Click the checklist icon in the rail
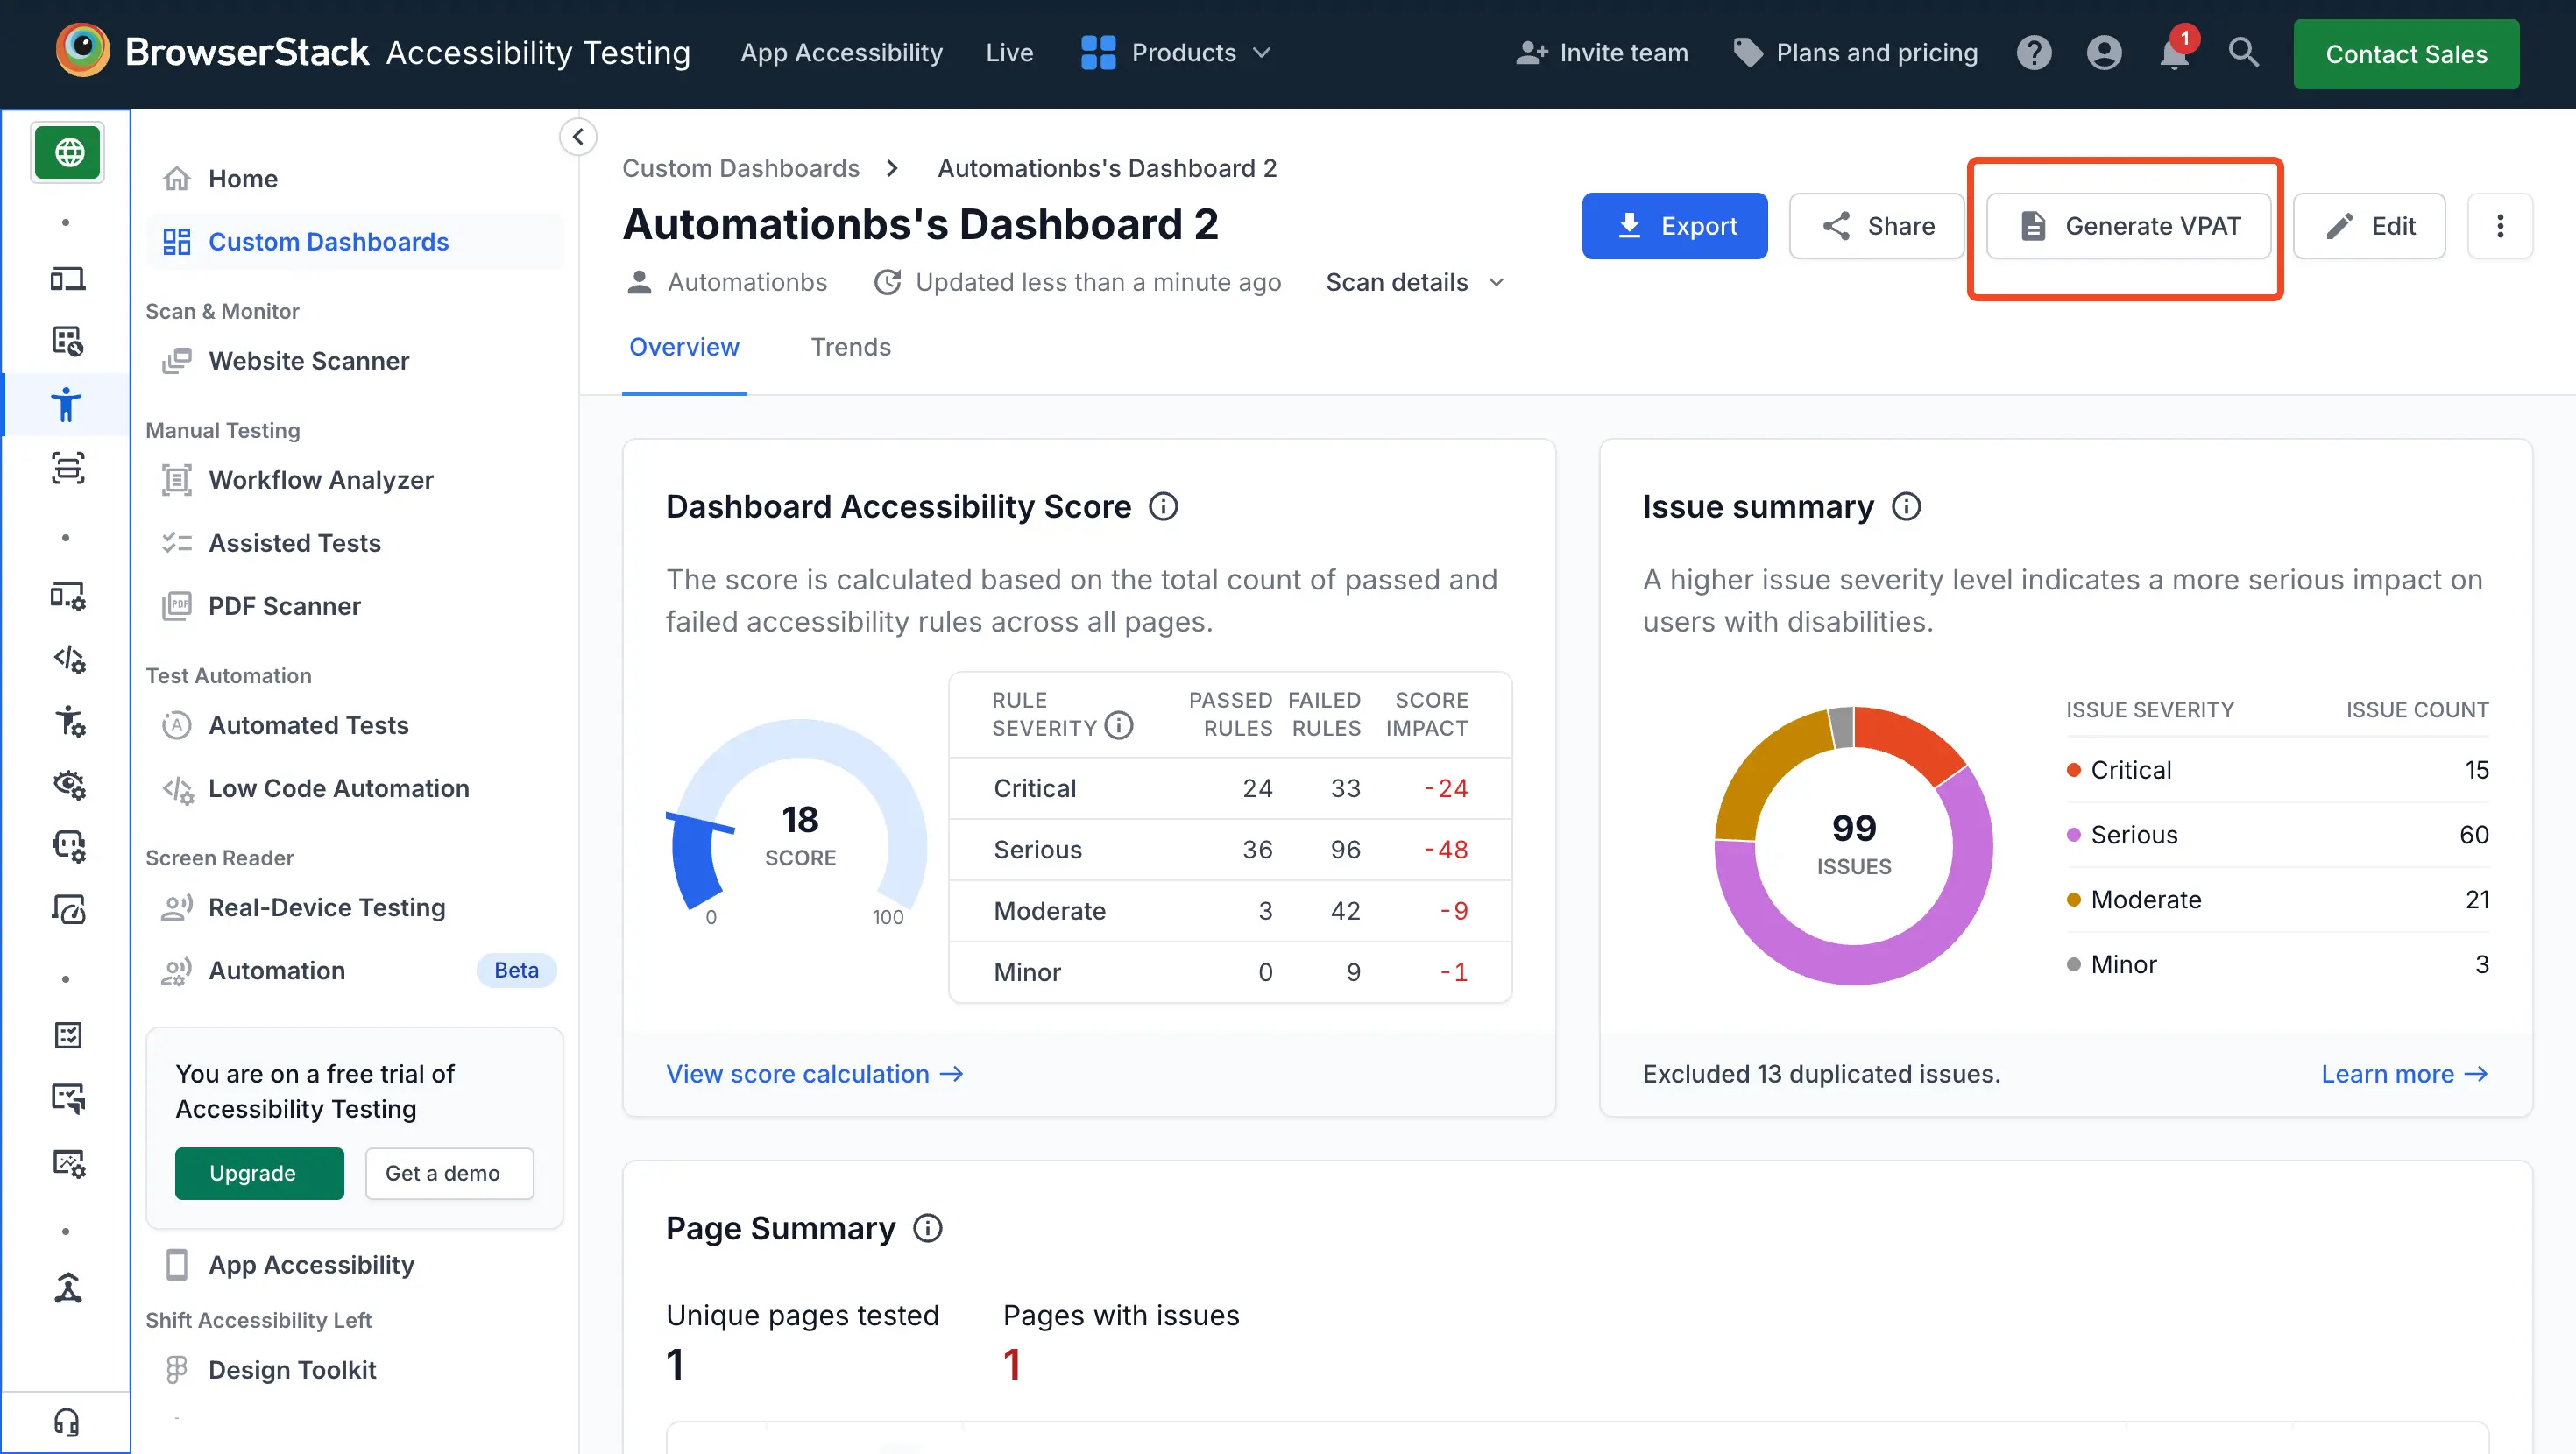This screenshot has width=2576, height=1454. pyautogui.click(x=68, y=1035)
